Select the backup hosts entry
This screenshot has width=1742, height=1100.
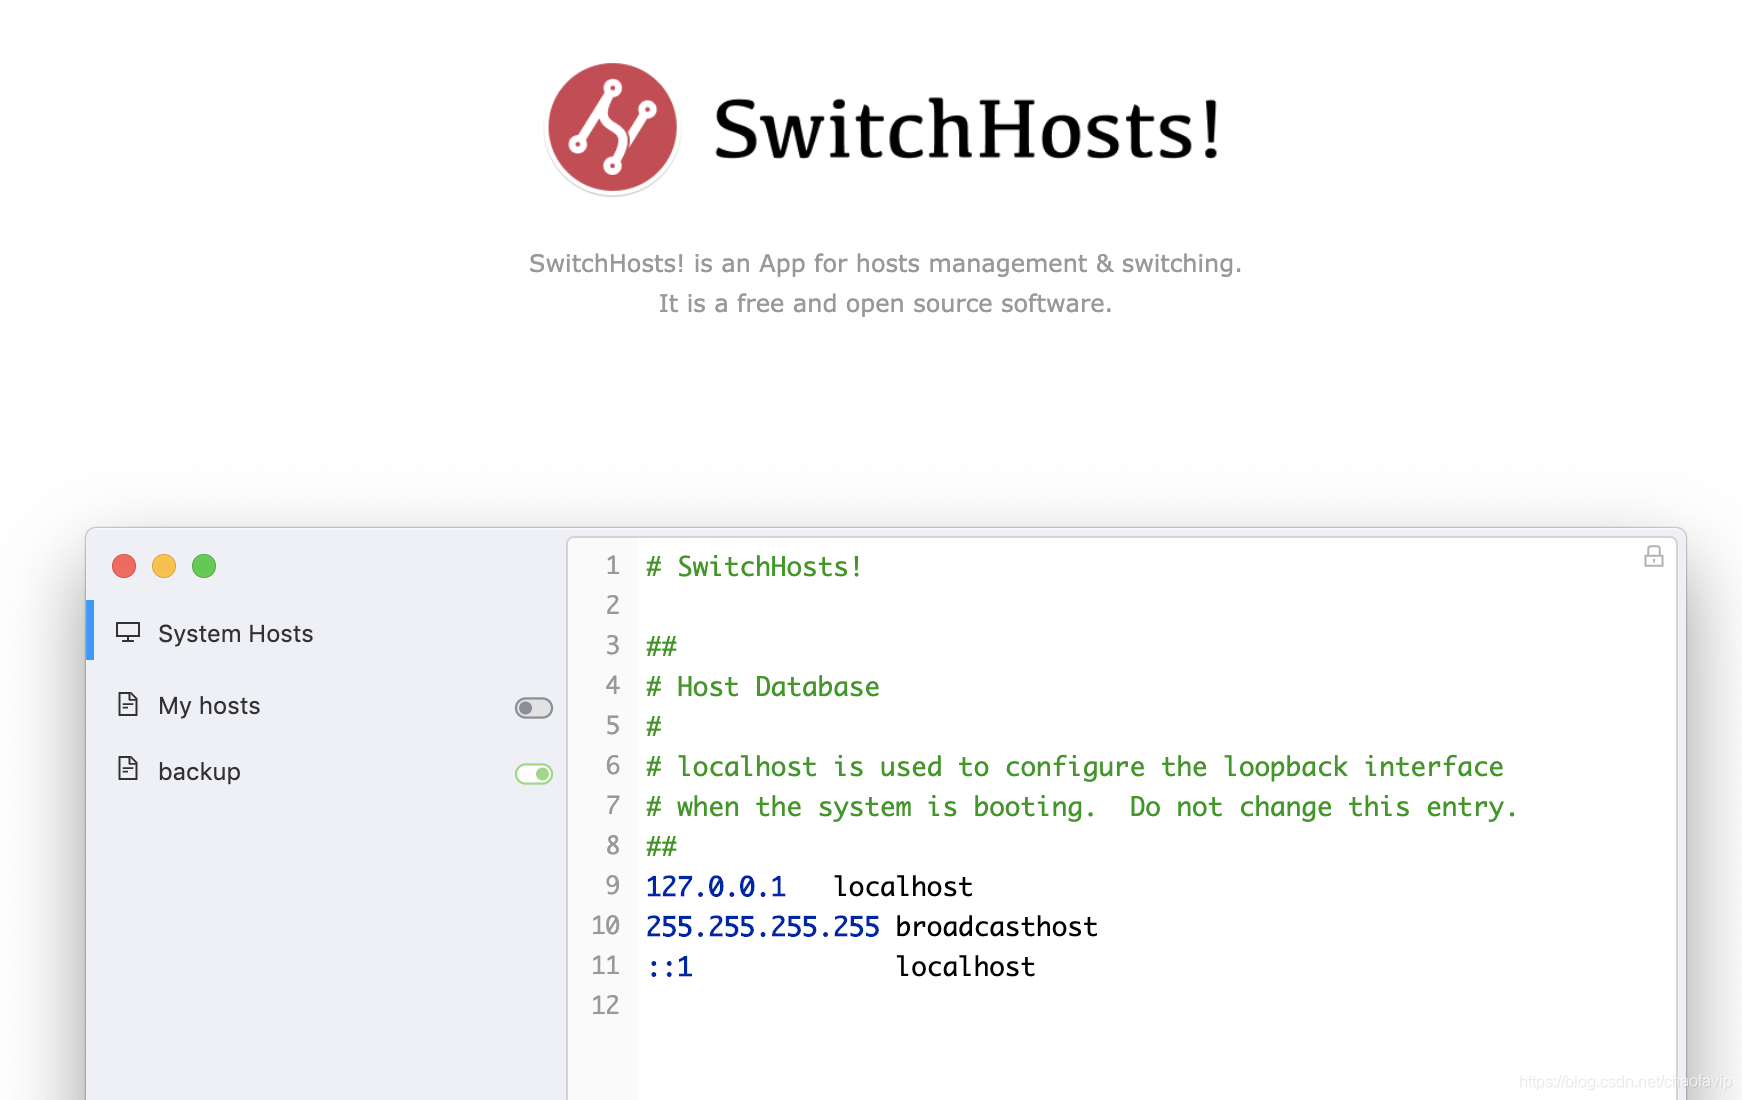point(326,772)
